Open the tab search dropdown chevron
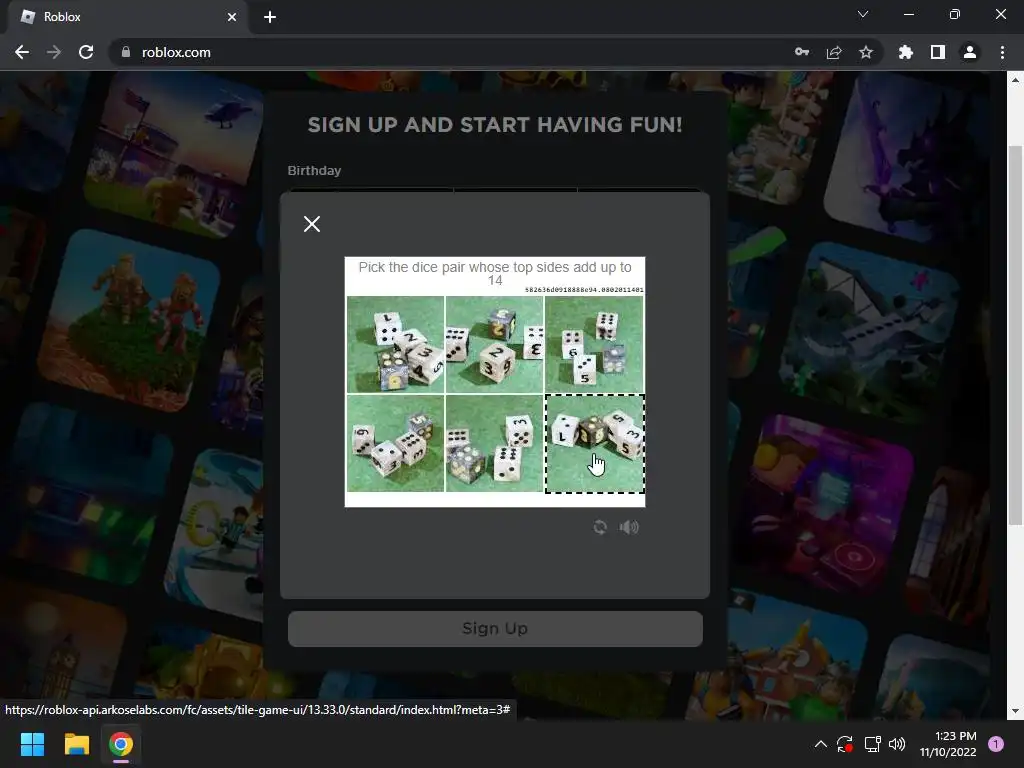Screen dimensions: 1024x768 tap(863, 14)
